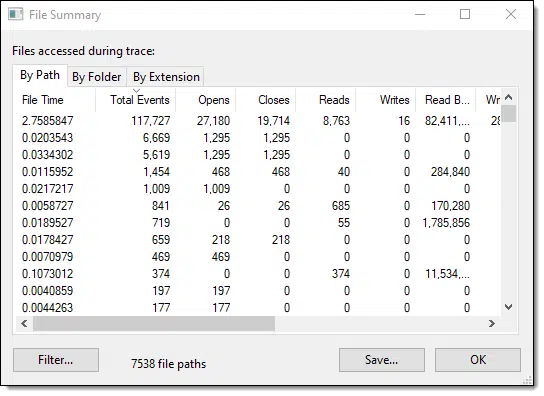Click Closes value 19,714
Image resolution: width=544 pixels, height=396 pixels.
click(x=273, y=121)
